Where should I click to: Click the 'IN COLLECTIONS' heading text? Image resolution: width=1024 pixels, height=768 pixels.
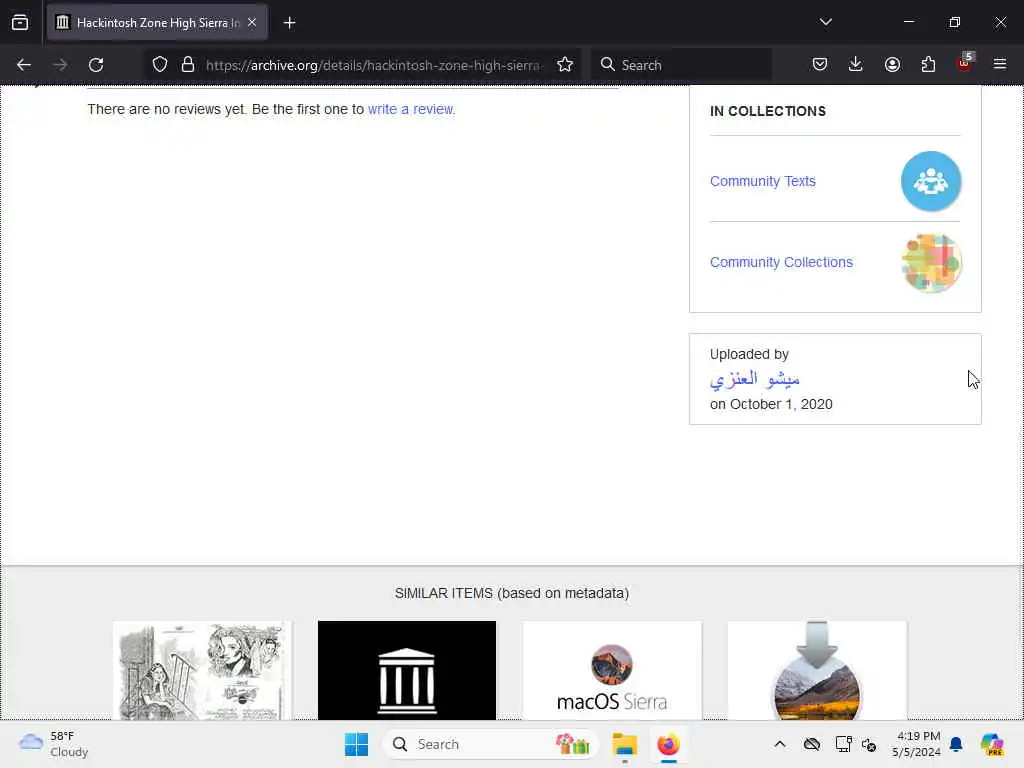[768, 111]
